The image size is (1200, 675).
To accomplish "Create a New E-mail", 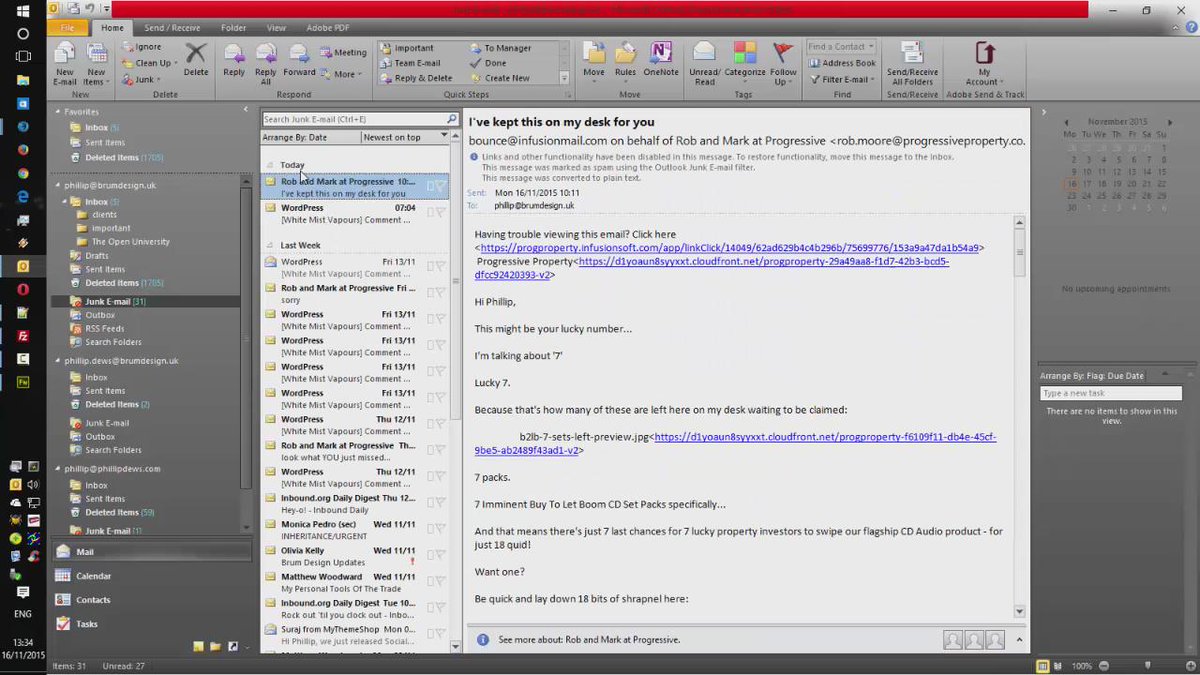I will (65, 64).
